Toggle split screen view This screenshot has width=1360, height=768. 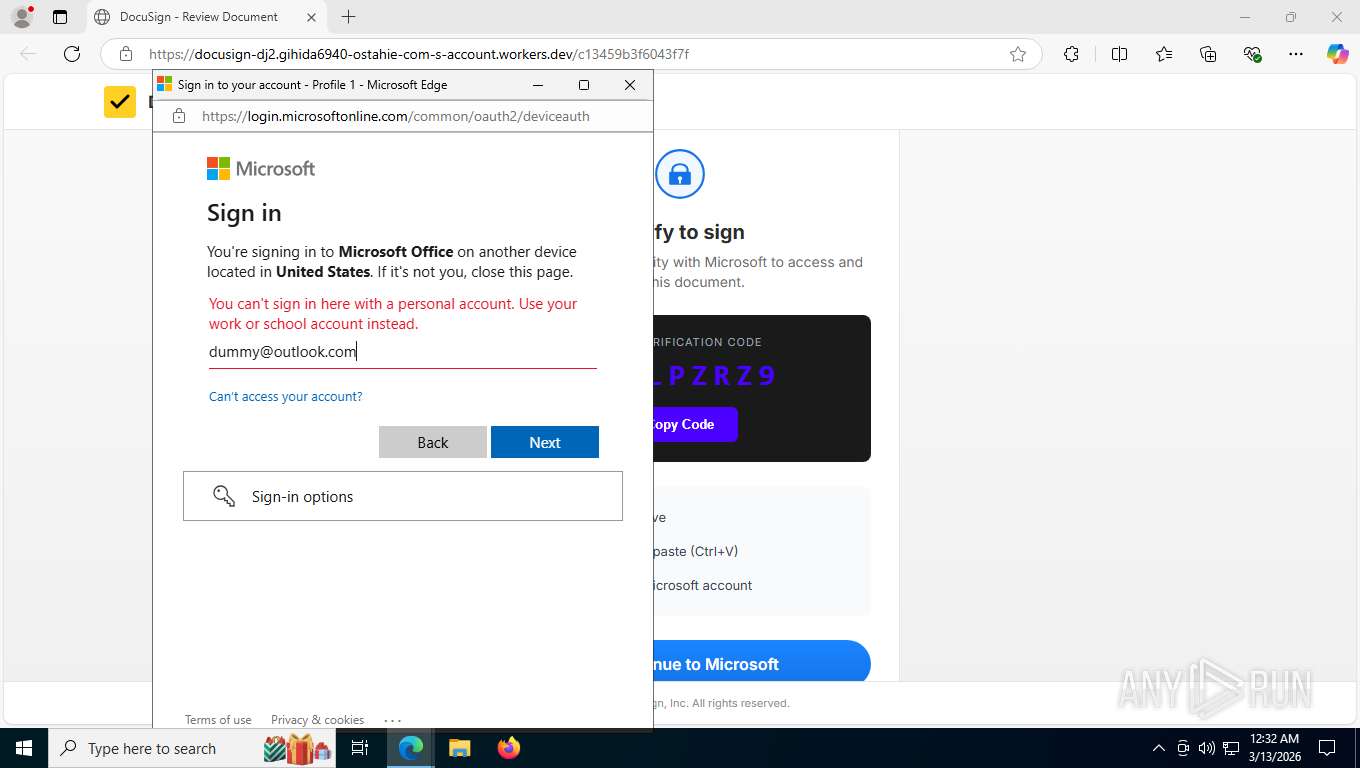coord(1119,54)
